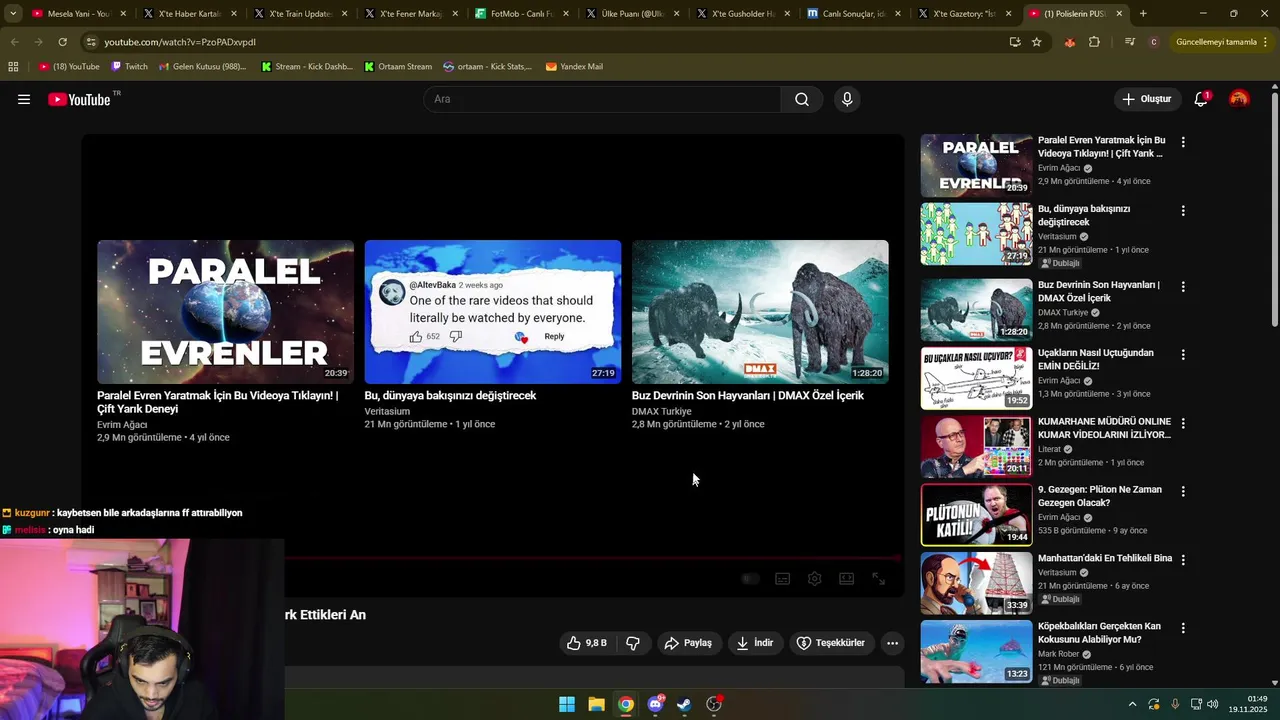Image resolution: width=1280 pixels, height=720 pixels.
Task: Open Discord from taskbar
Action: [655, 704]
